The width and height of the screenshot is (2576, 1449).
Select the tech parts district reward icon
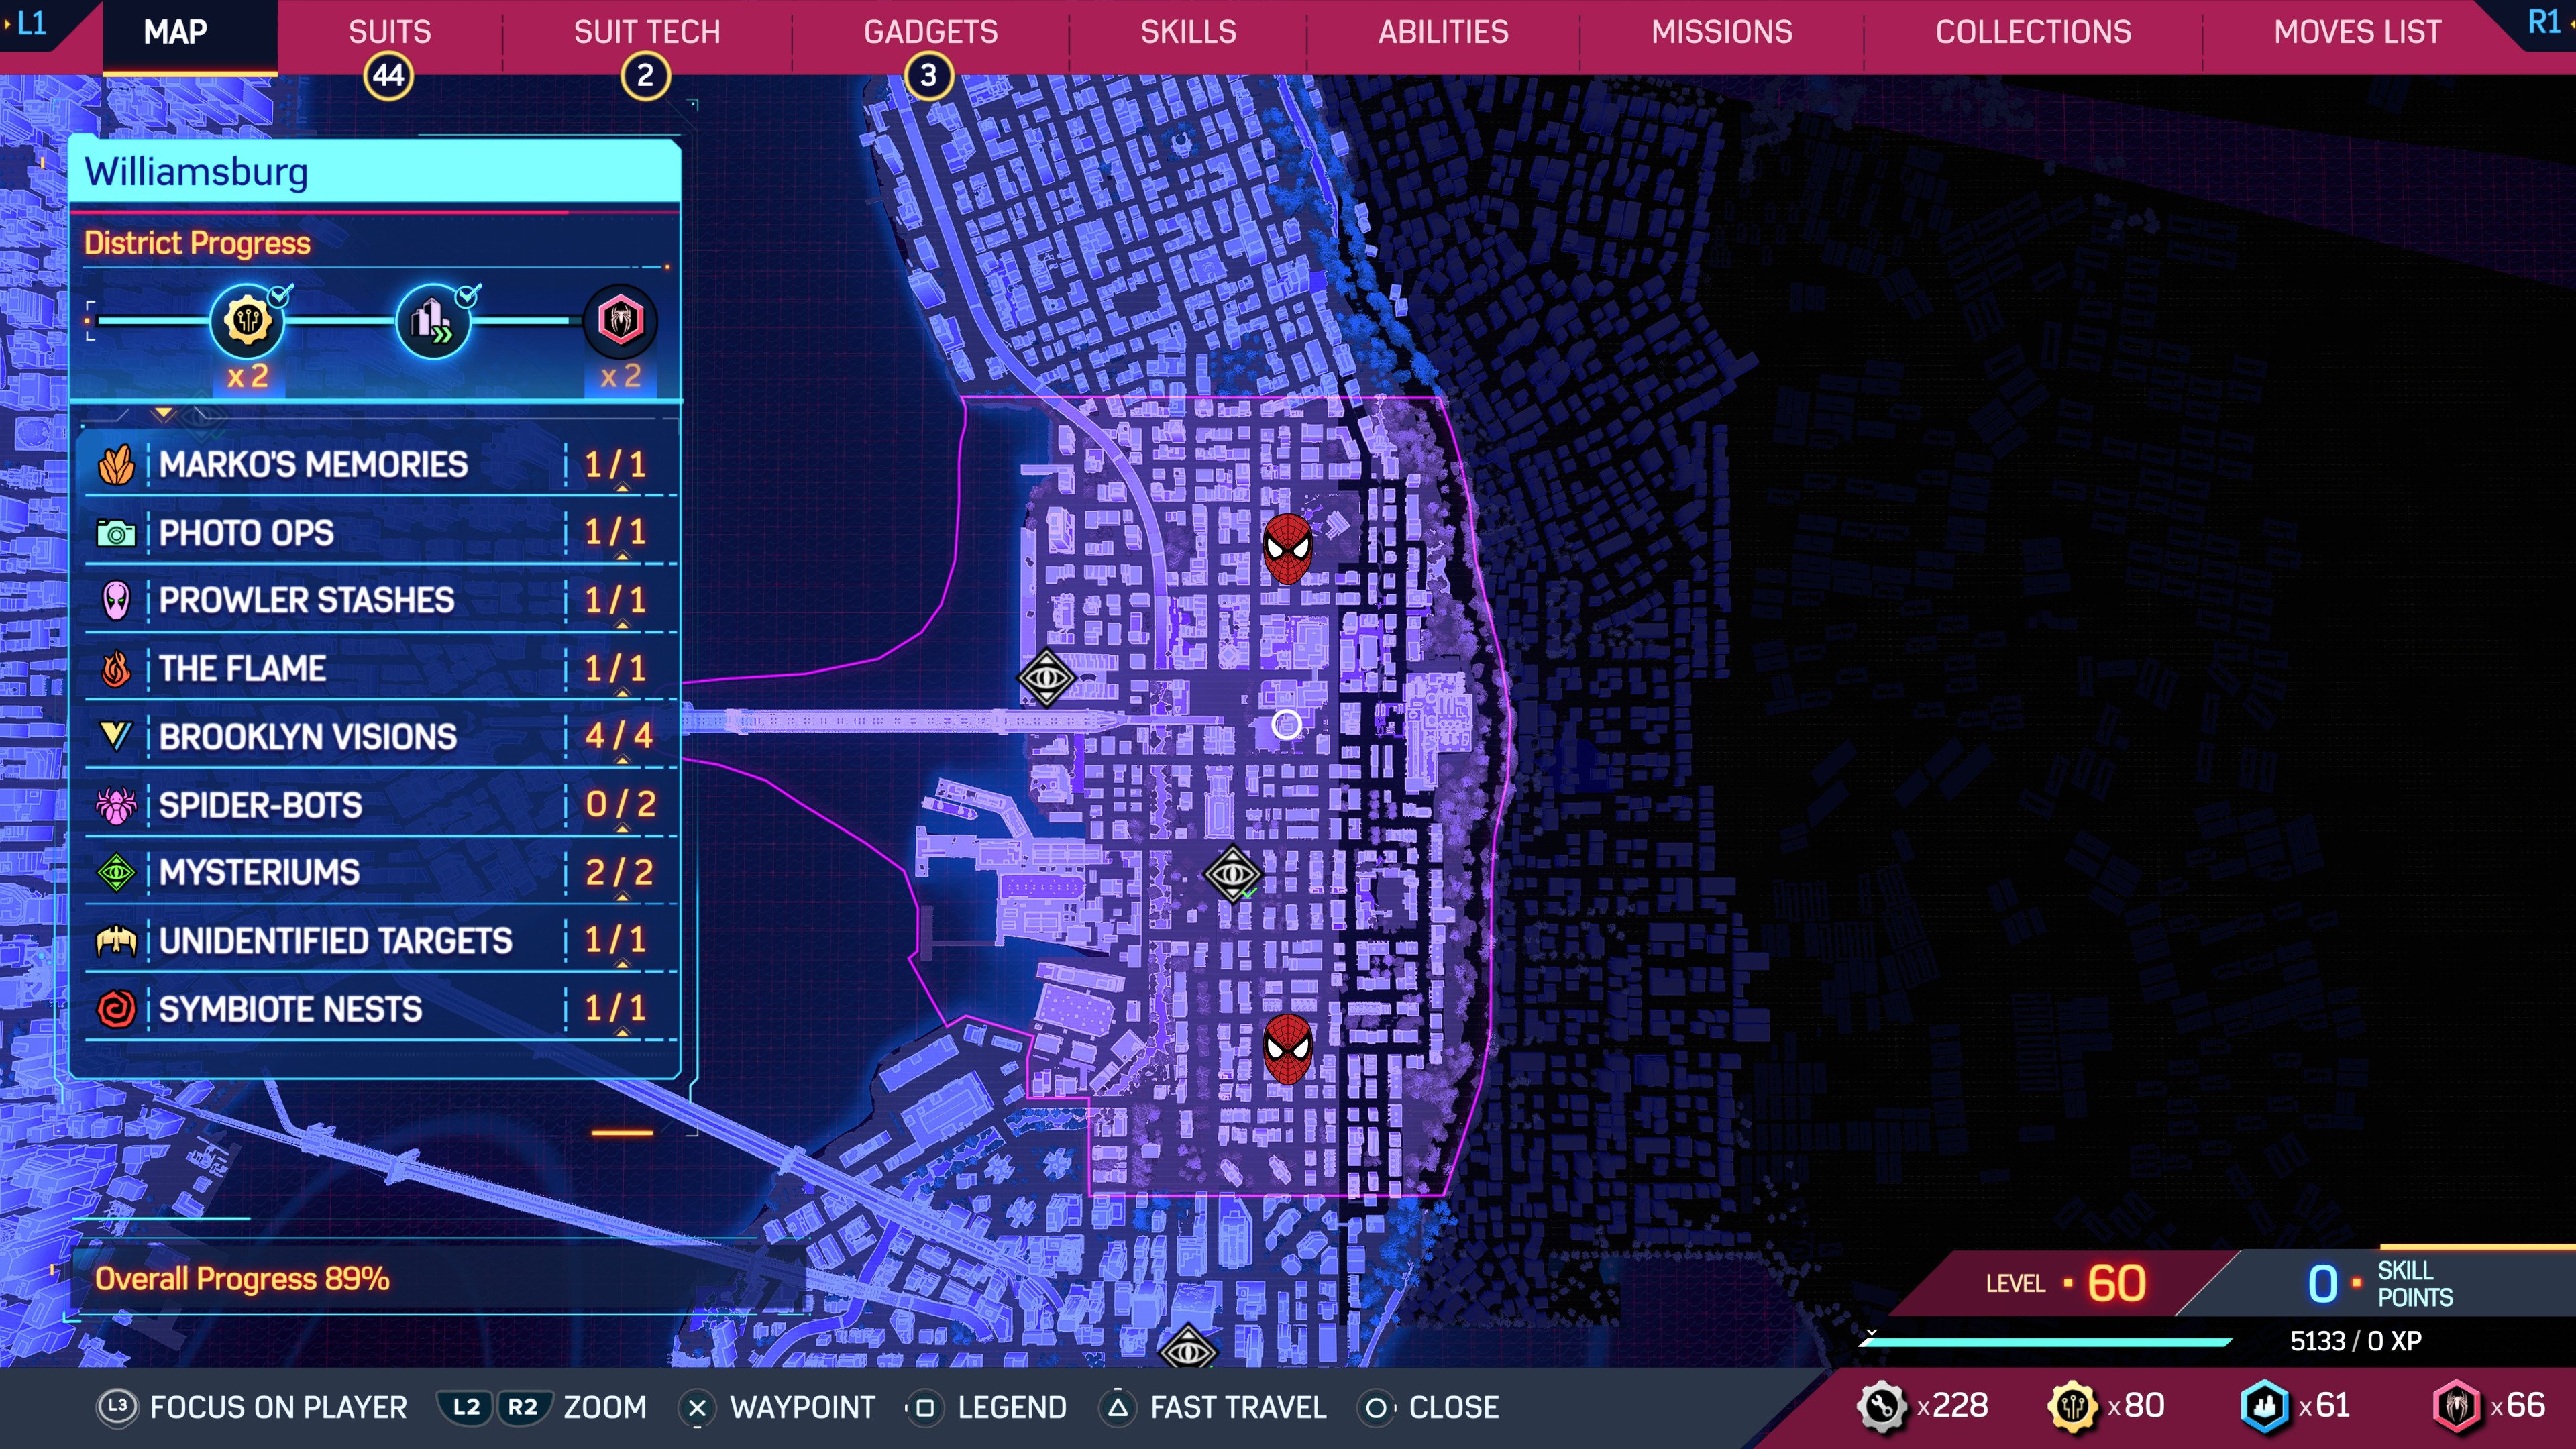click(247, 321)
